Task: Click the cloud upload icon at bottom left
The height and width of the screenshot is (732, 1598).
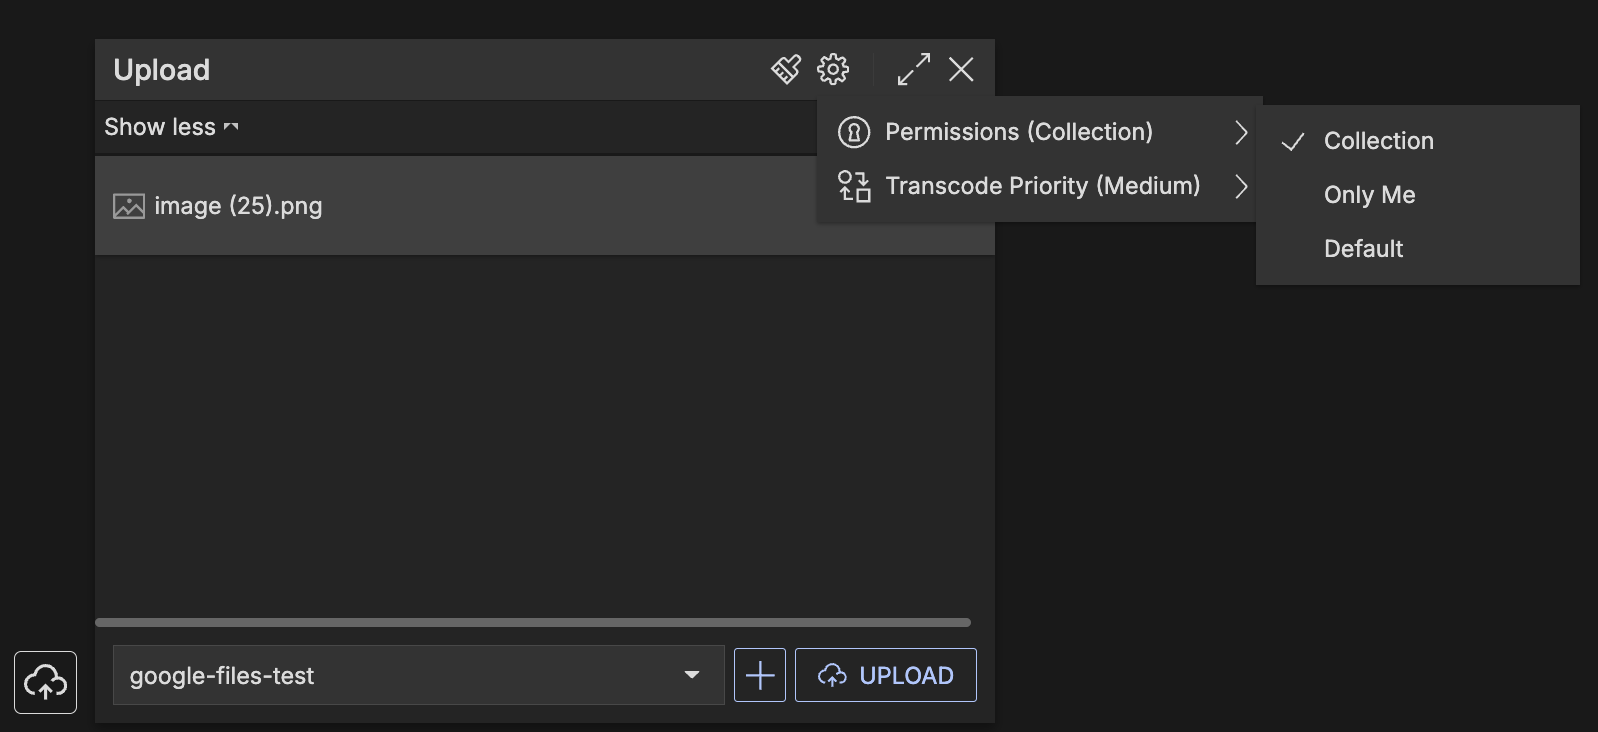Action: 46,682
